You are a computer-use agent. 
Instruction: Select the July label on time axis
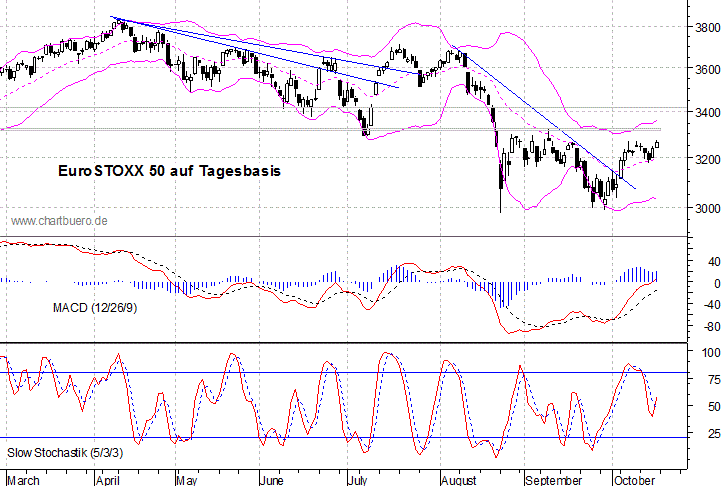[x=357, y=480]
